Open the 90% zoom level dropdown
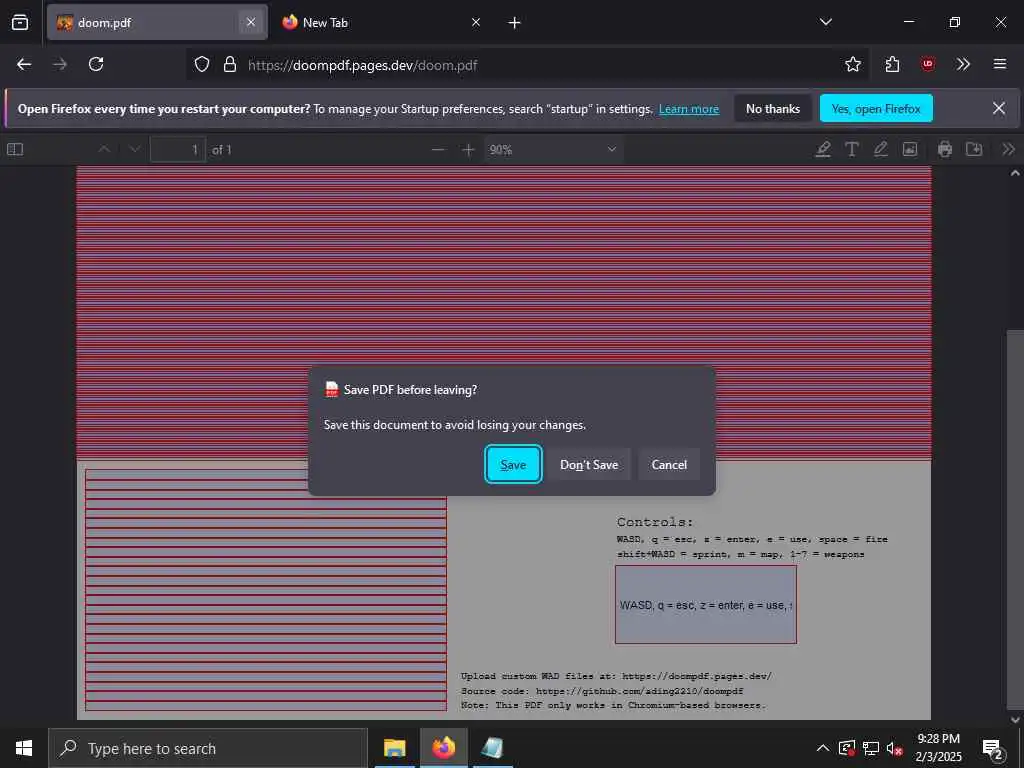Viewport: 1024px width, 768px height. tap(553, 150)
